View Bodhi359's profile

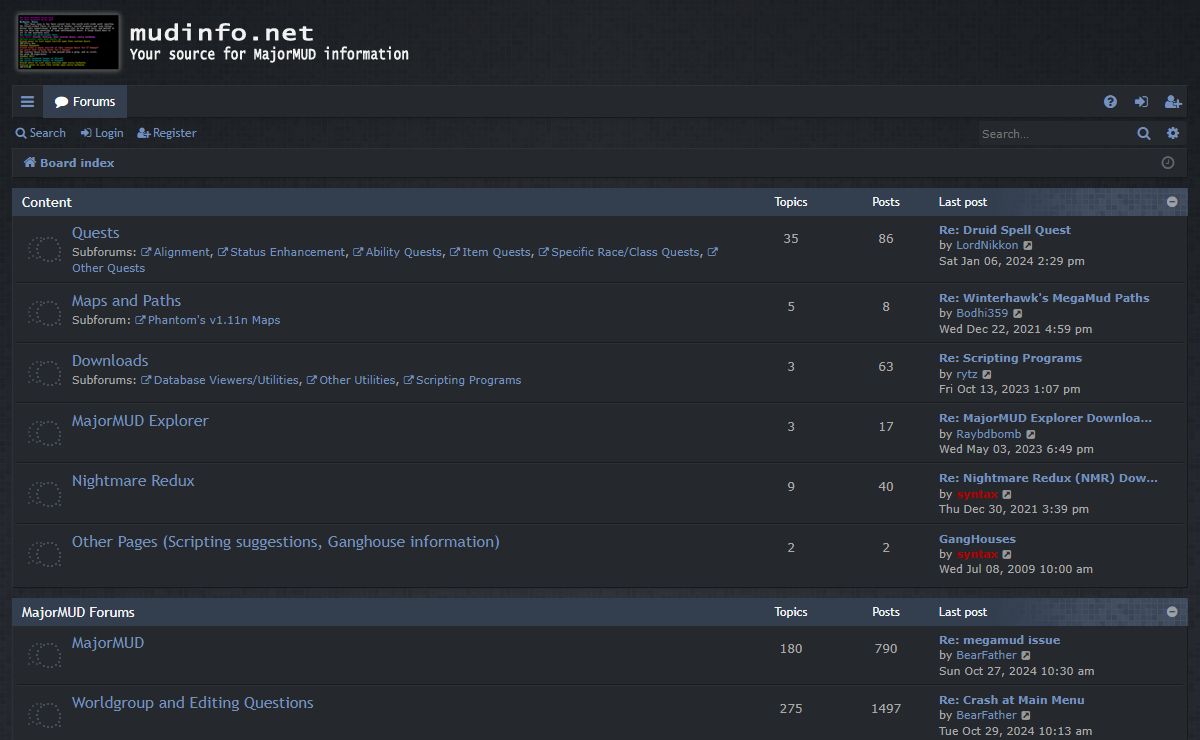(982, 313)
